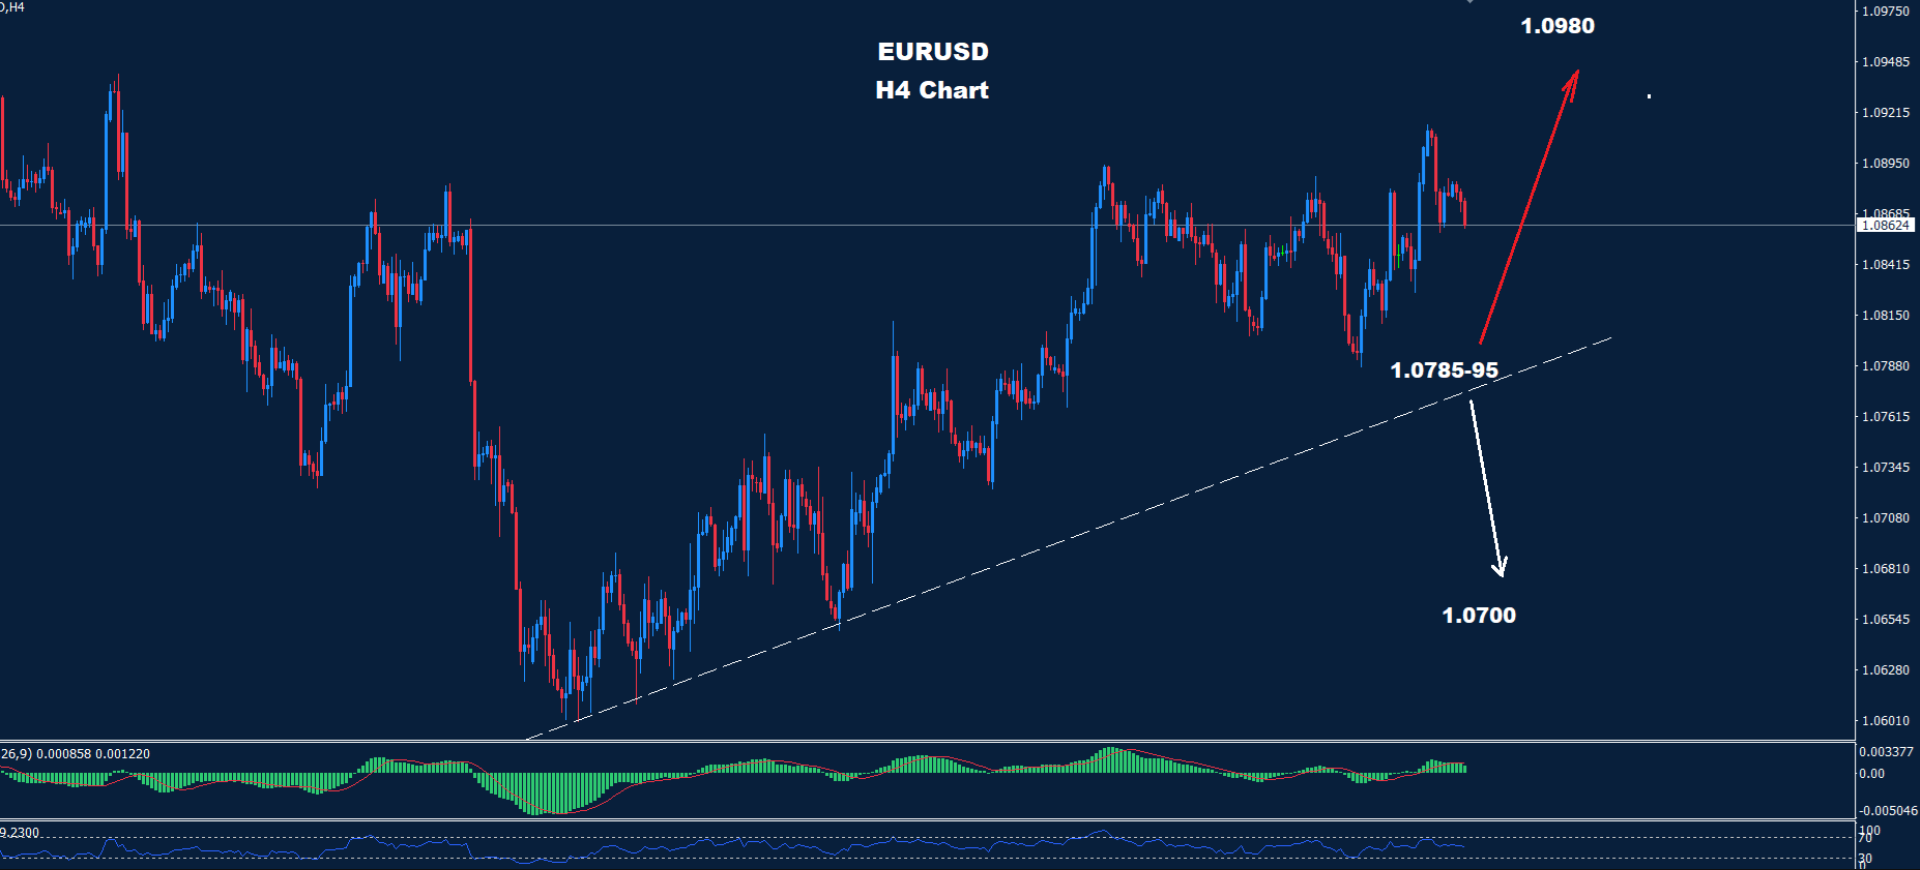Click the 1.07345 price axis label
This screenshot has width=1920, height=870.
(1885, 467)
